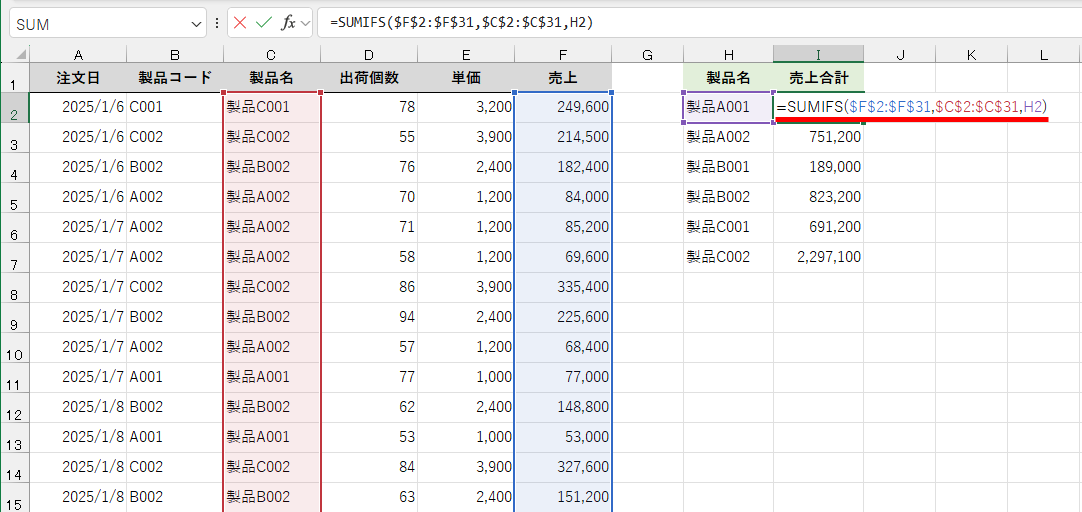The height and width of the screenshot is (512, 1082).
Task: Click the 製品コード header cell
Action: 175,78
